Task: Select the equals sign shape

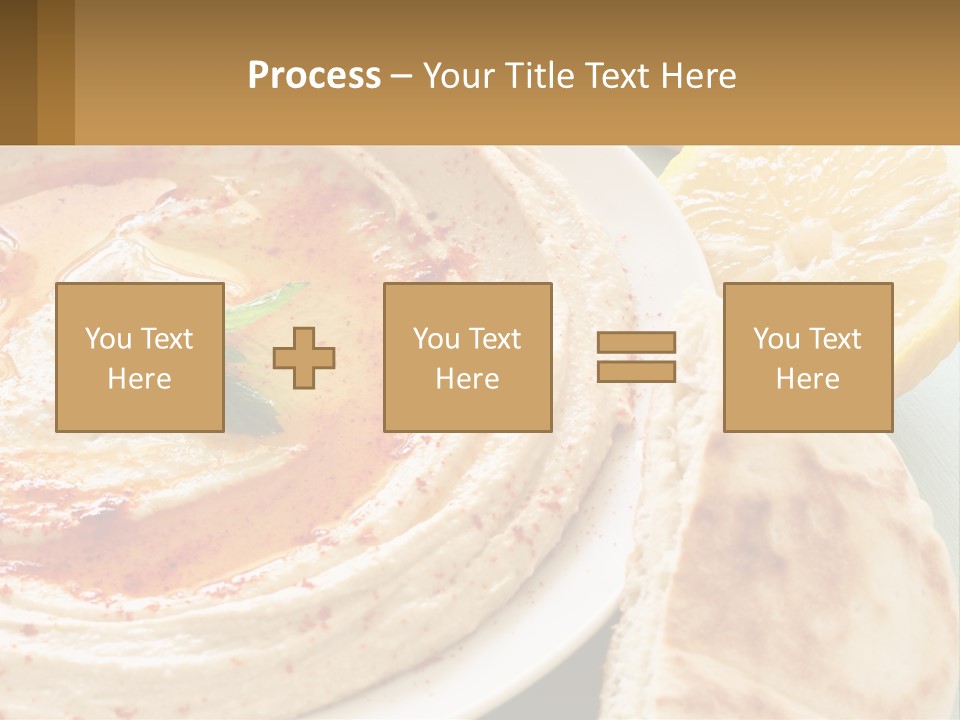Action: pos(636,357)
